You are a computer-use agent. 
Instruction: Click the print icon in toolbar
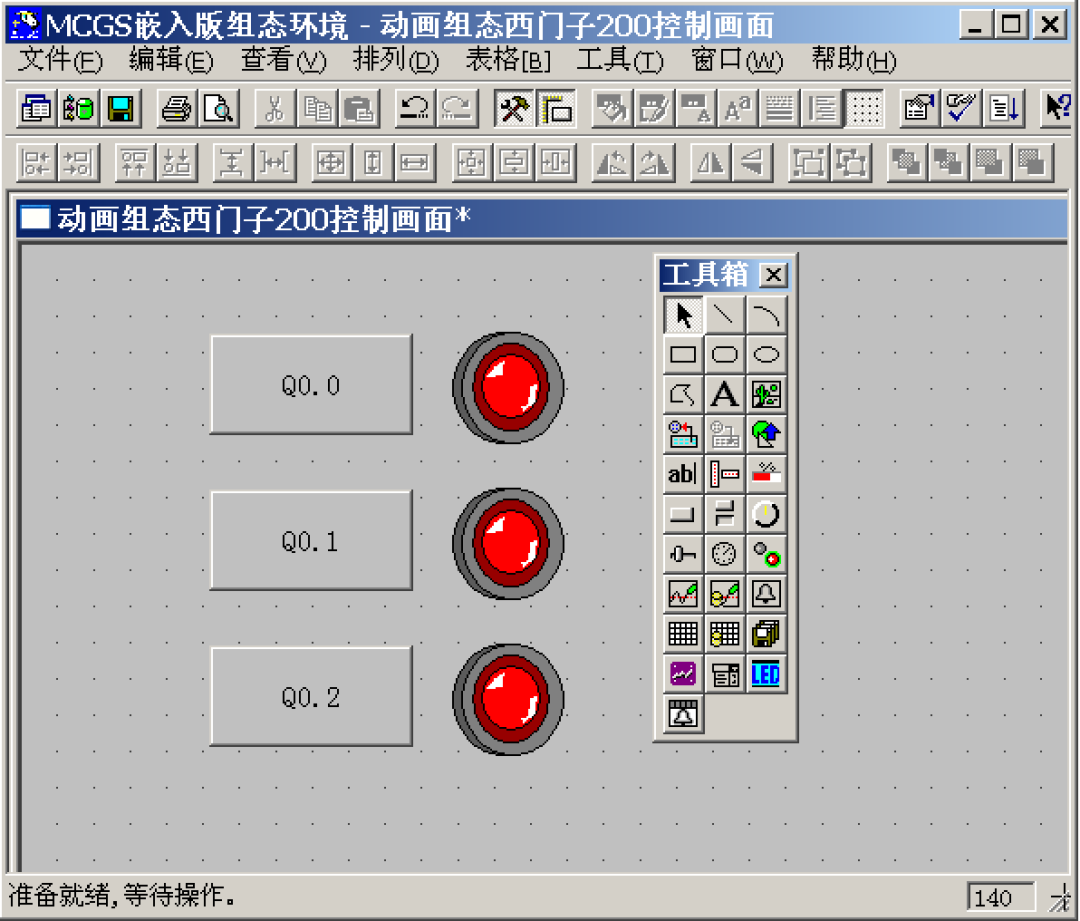coord(176,108)
